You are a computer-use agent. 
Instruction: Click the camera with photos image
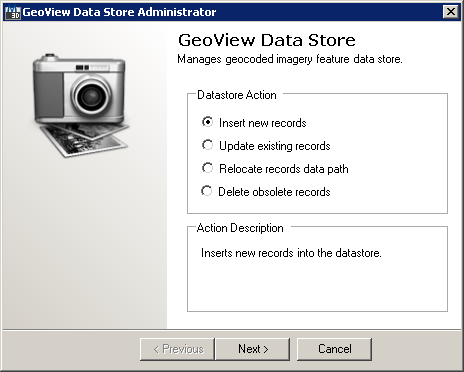point(80,105)
